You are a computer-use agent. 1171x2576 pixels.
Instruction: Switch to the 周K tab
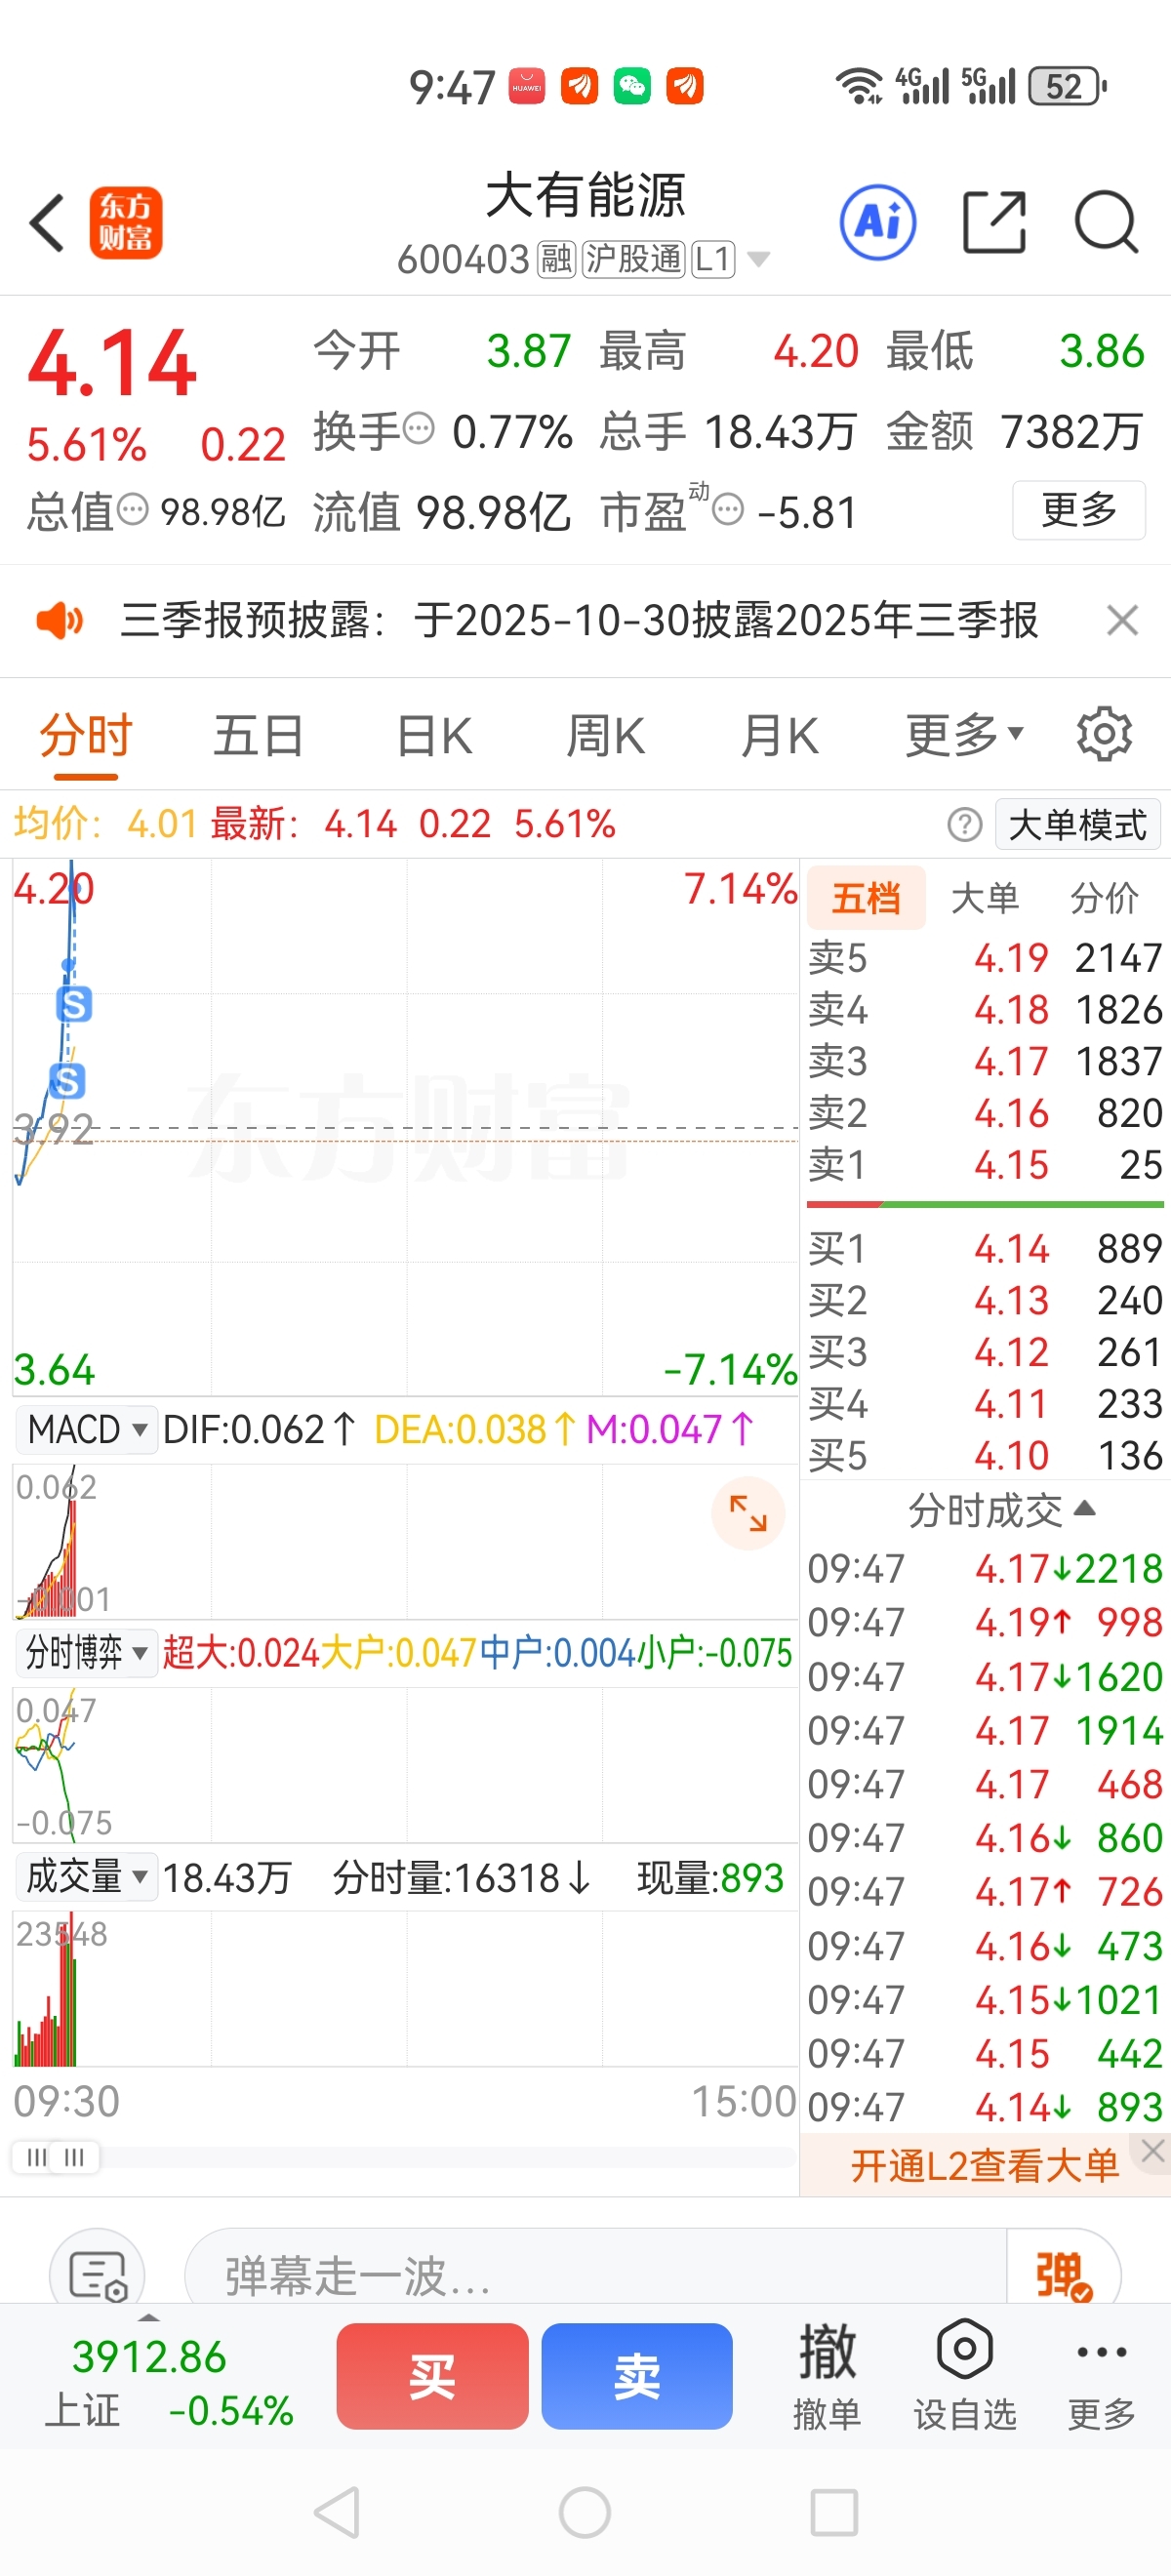pos(606,735)
